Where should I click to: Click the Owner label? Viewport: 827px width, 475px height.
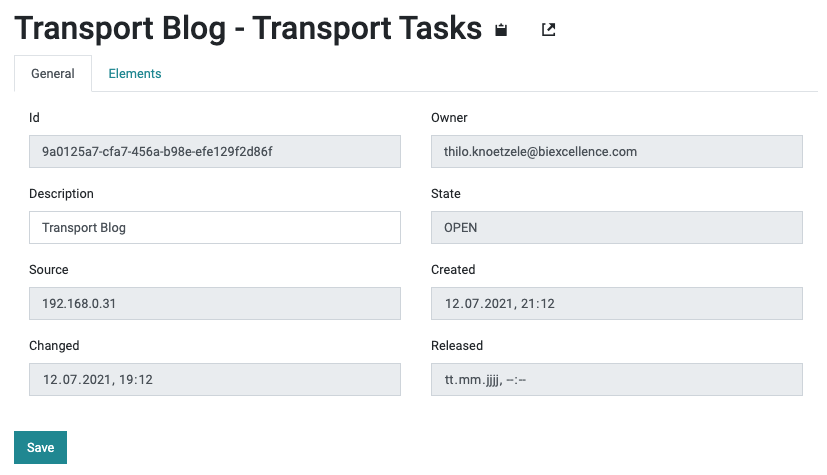449,118
